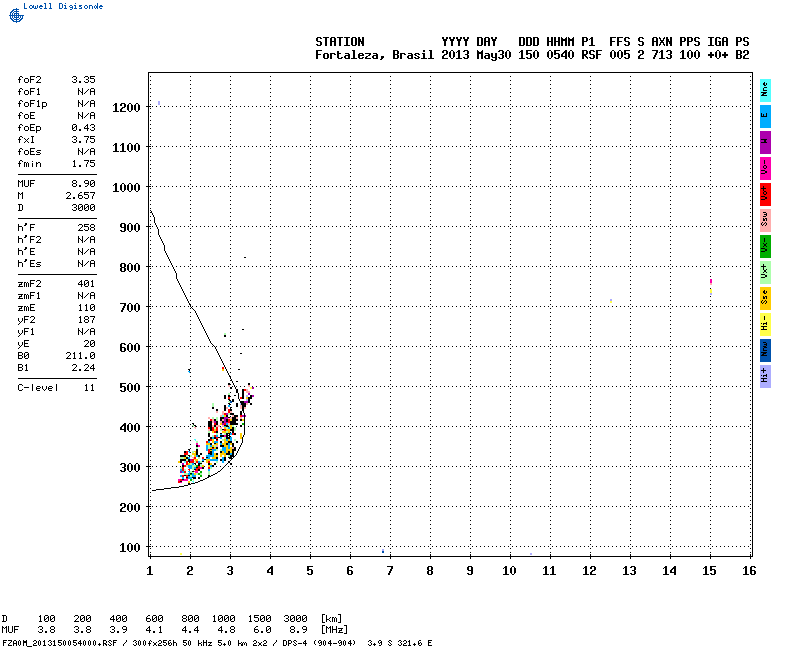Select the yellow Hi- legend swatch

(x=765, y=324)
